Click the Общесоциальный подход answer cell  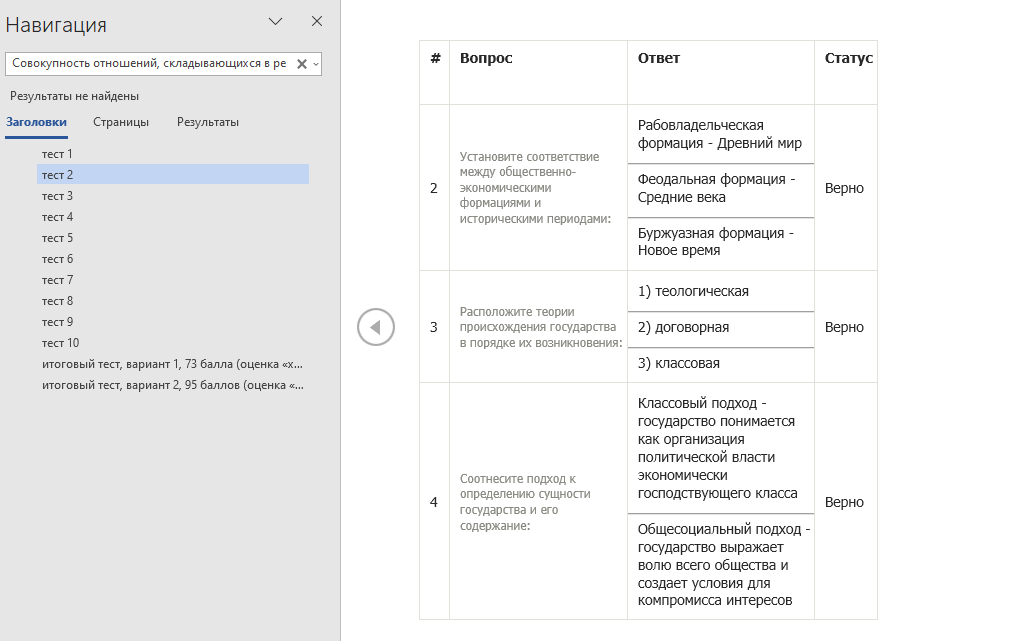point(720,565)
